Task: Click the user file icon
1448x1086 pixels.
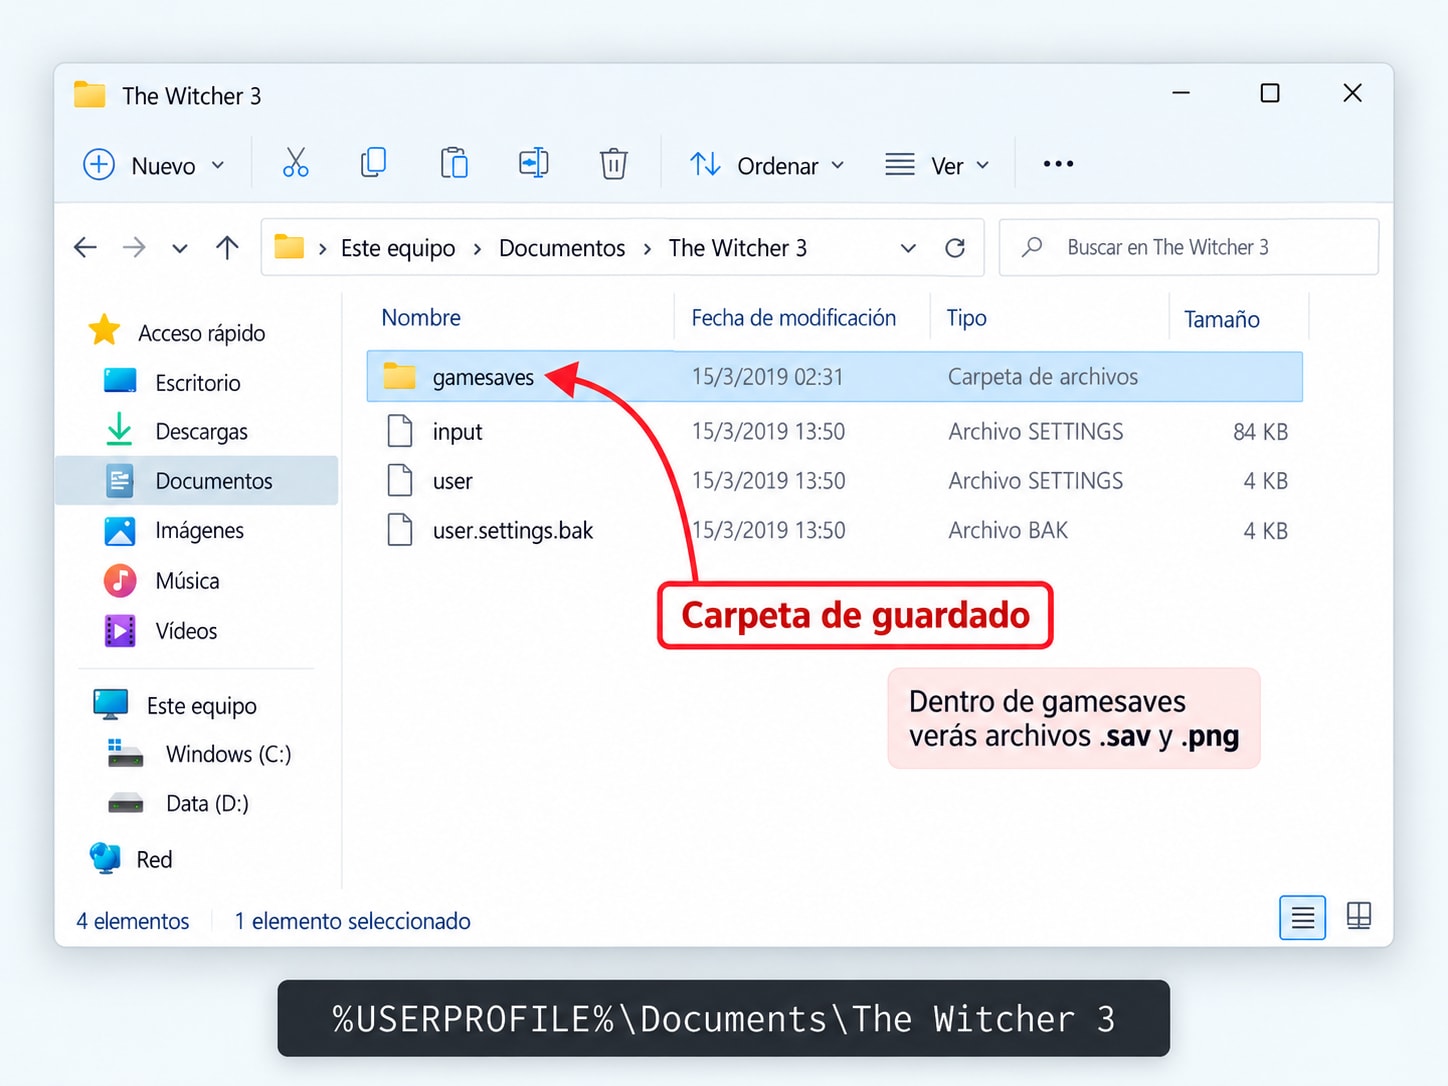Action: click(400, 480)
